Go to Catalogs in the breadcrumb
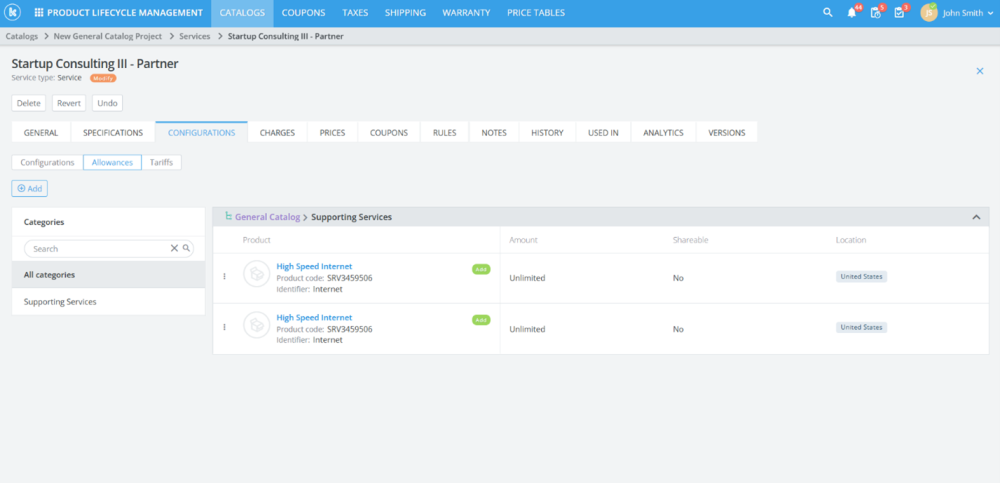 tap(22, 36)
